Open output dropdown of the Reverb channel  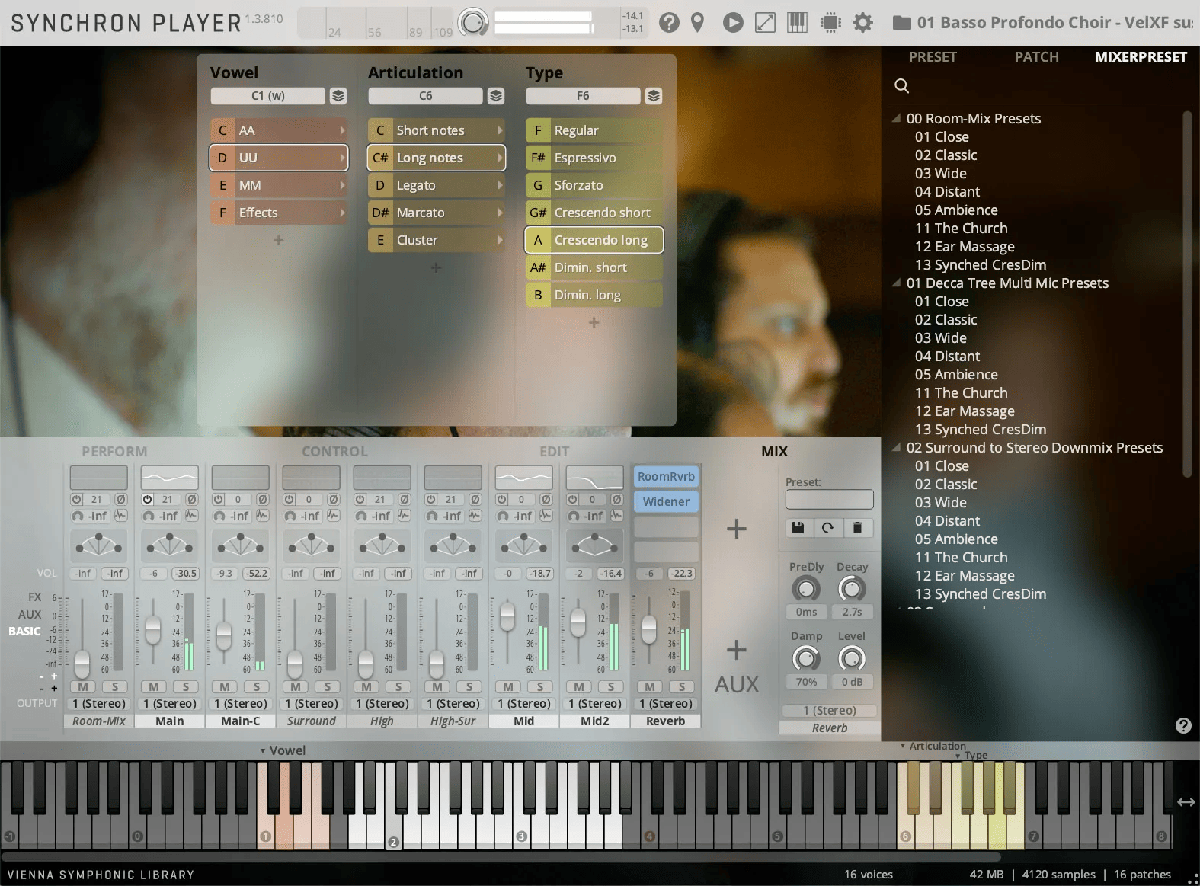tap(665, 704)
